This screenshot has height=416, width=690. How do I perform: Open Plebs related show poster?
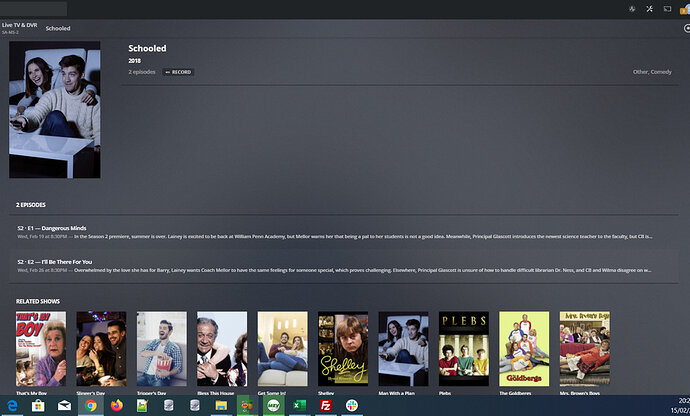pyautogui.click(x=464, y=349)
